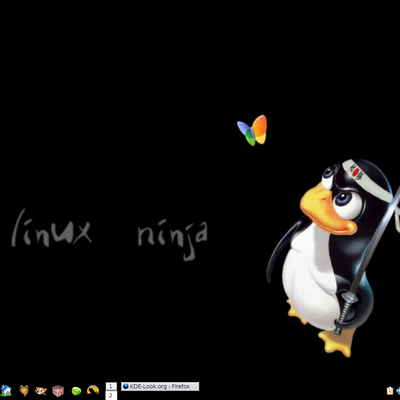Open the volume speaker tray icon
Screen dimensions: 400x400
[x=398, y=391]
